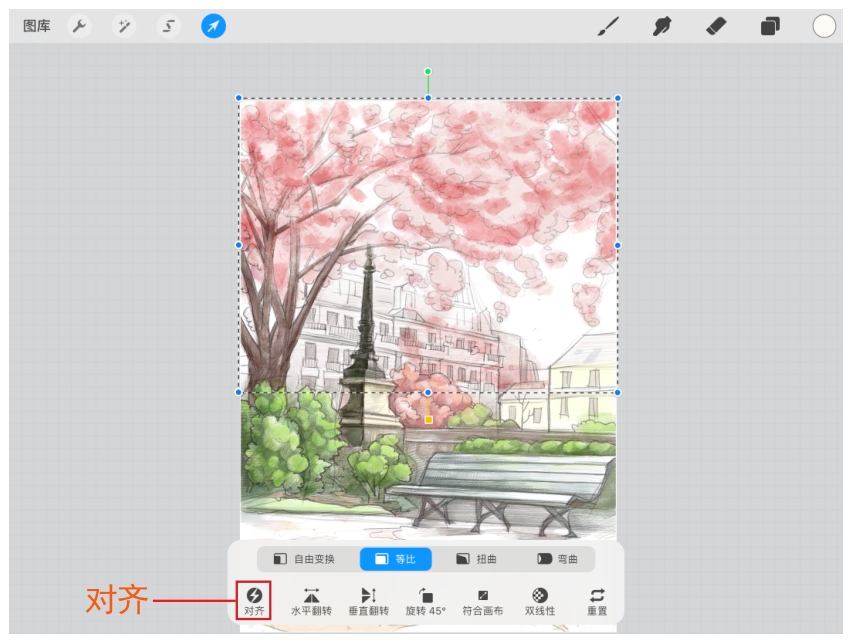The width and height of the screenshot is (858, 642).
Task: Open the active color circle
Action: coord(824,26)
